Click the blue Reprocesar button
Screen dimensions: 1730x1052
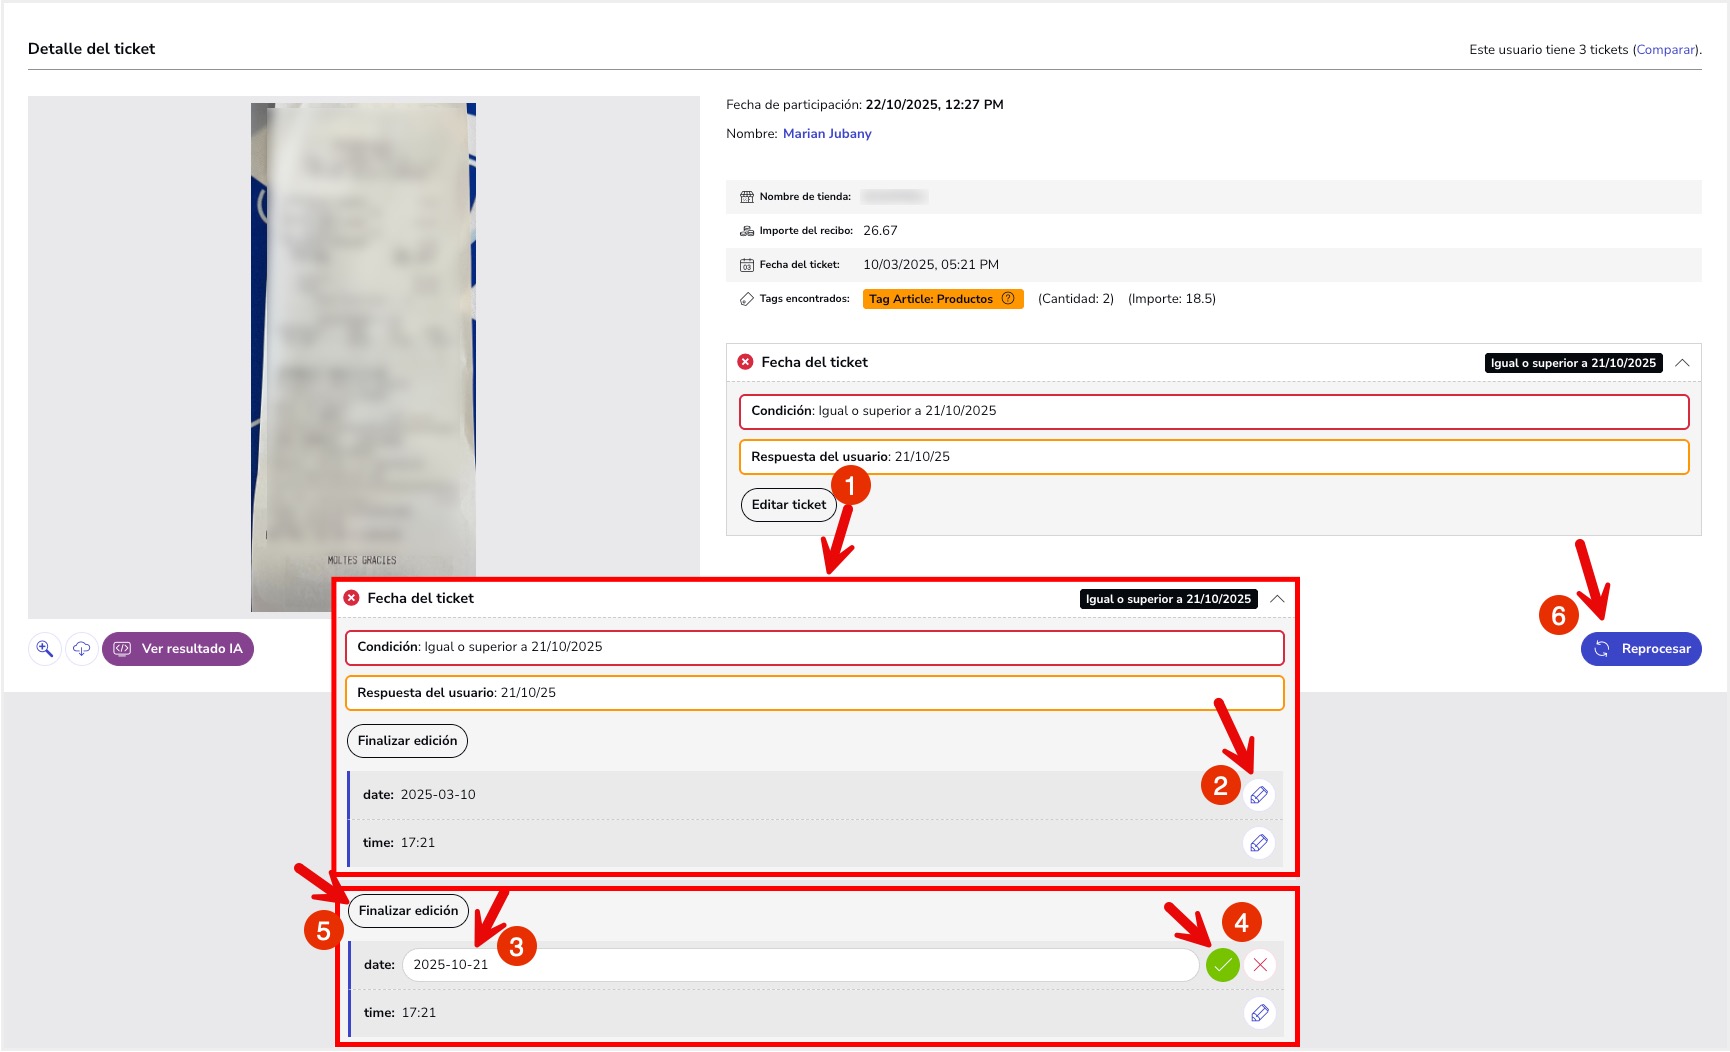pyautogui.click(x=1641, y=649)
